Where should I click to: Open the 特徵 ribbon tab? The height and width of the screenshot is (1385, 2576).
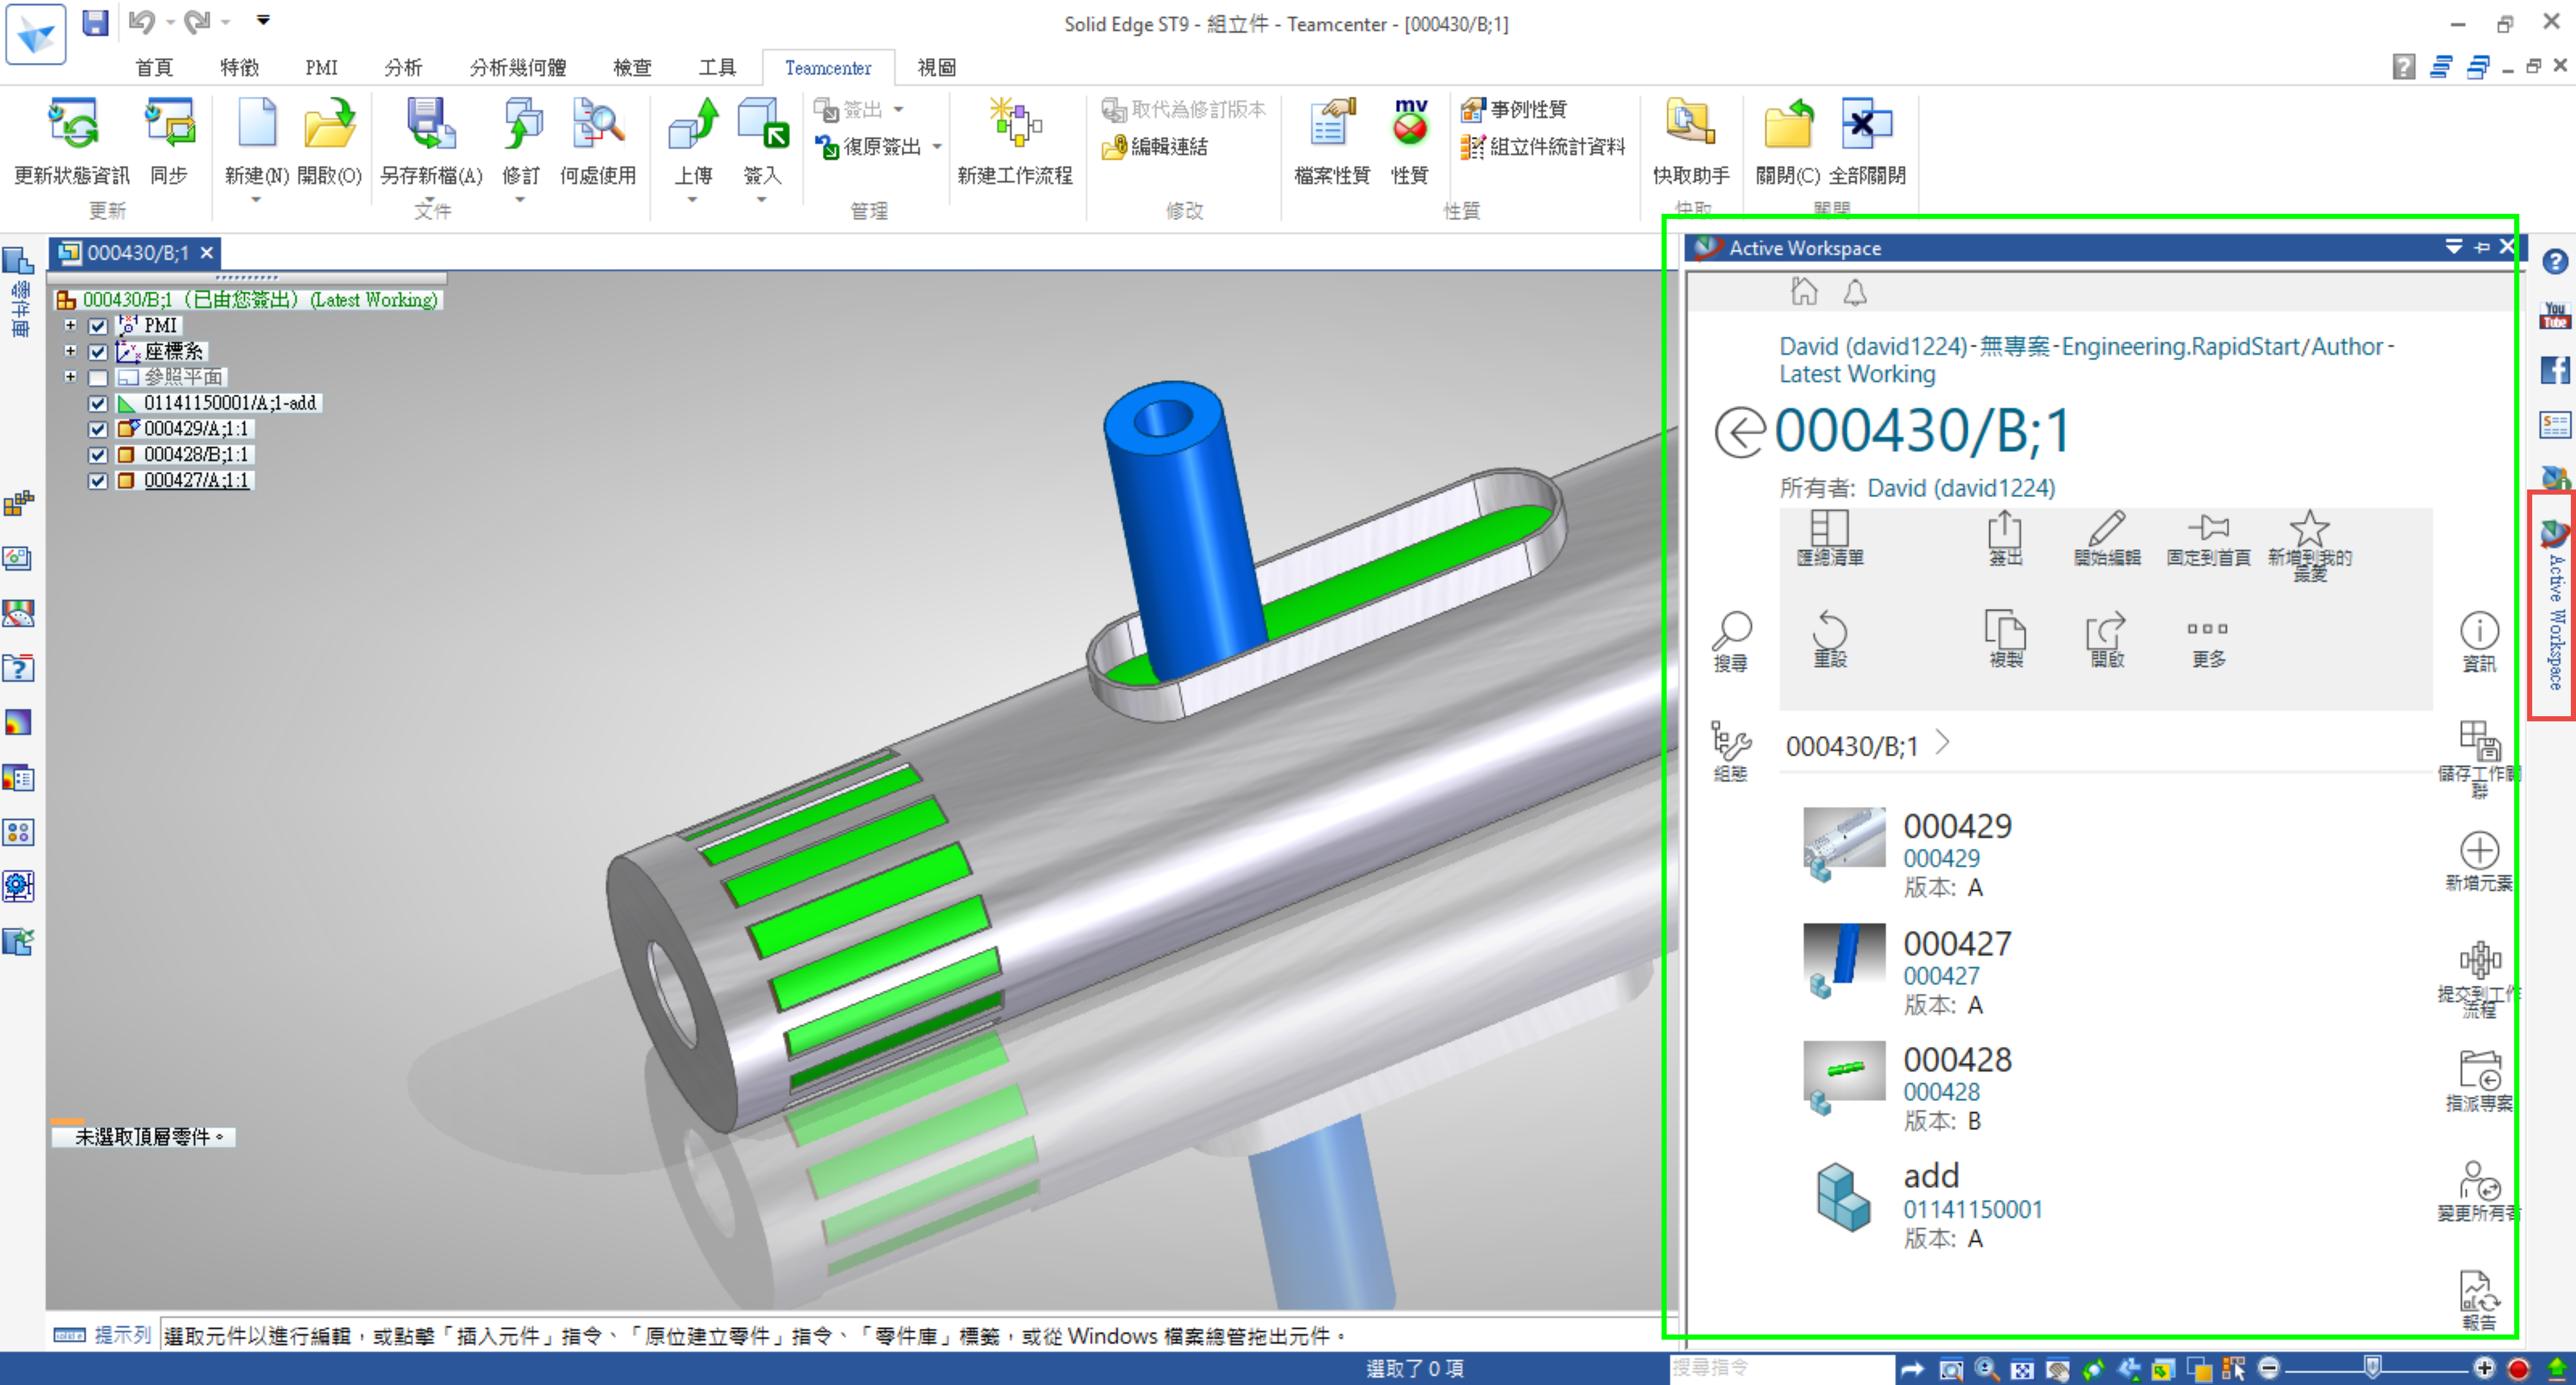click(x=239, y=68)
